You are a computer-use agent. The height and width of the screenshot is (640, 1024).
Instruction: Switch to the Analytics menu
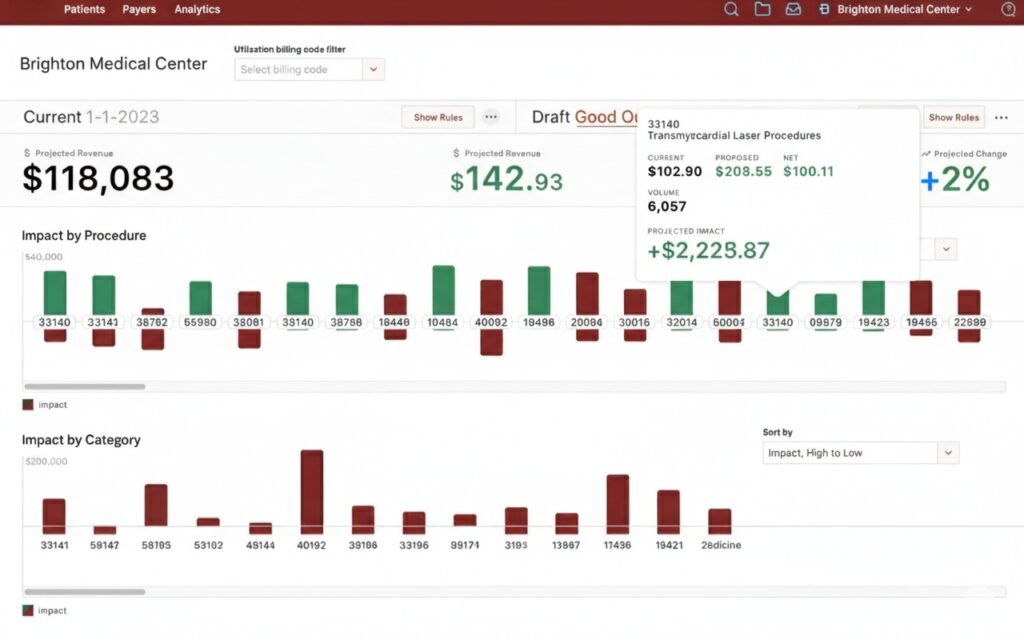pyautogui.click(x=197, y=9)
